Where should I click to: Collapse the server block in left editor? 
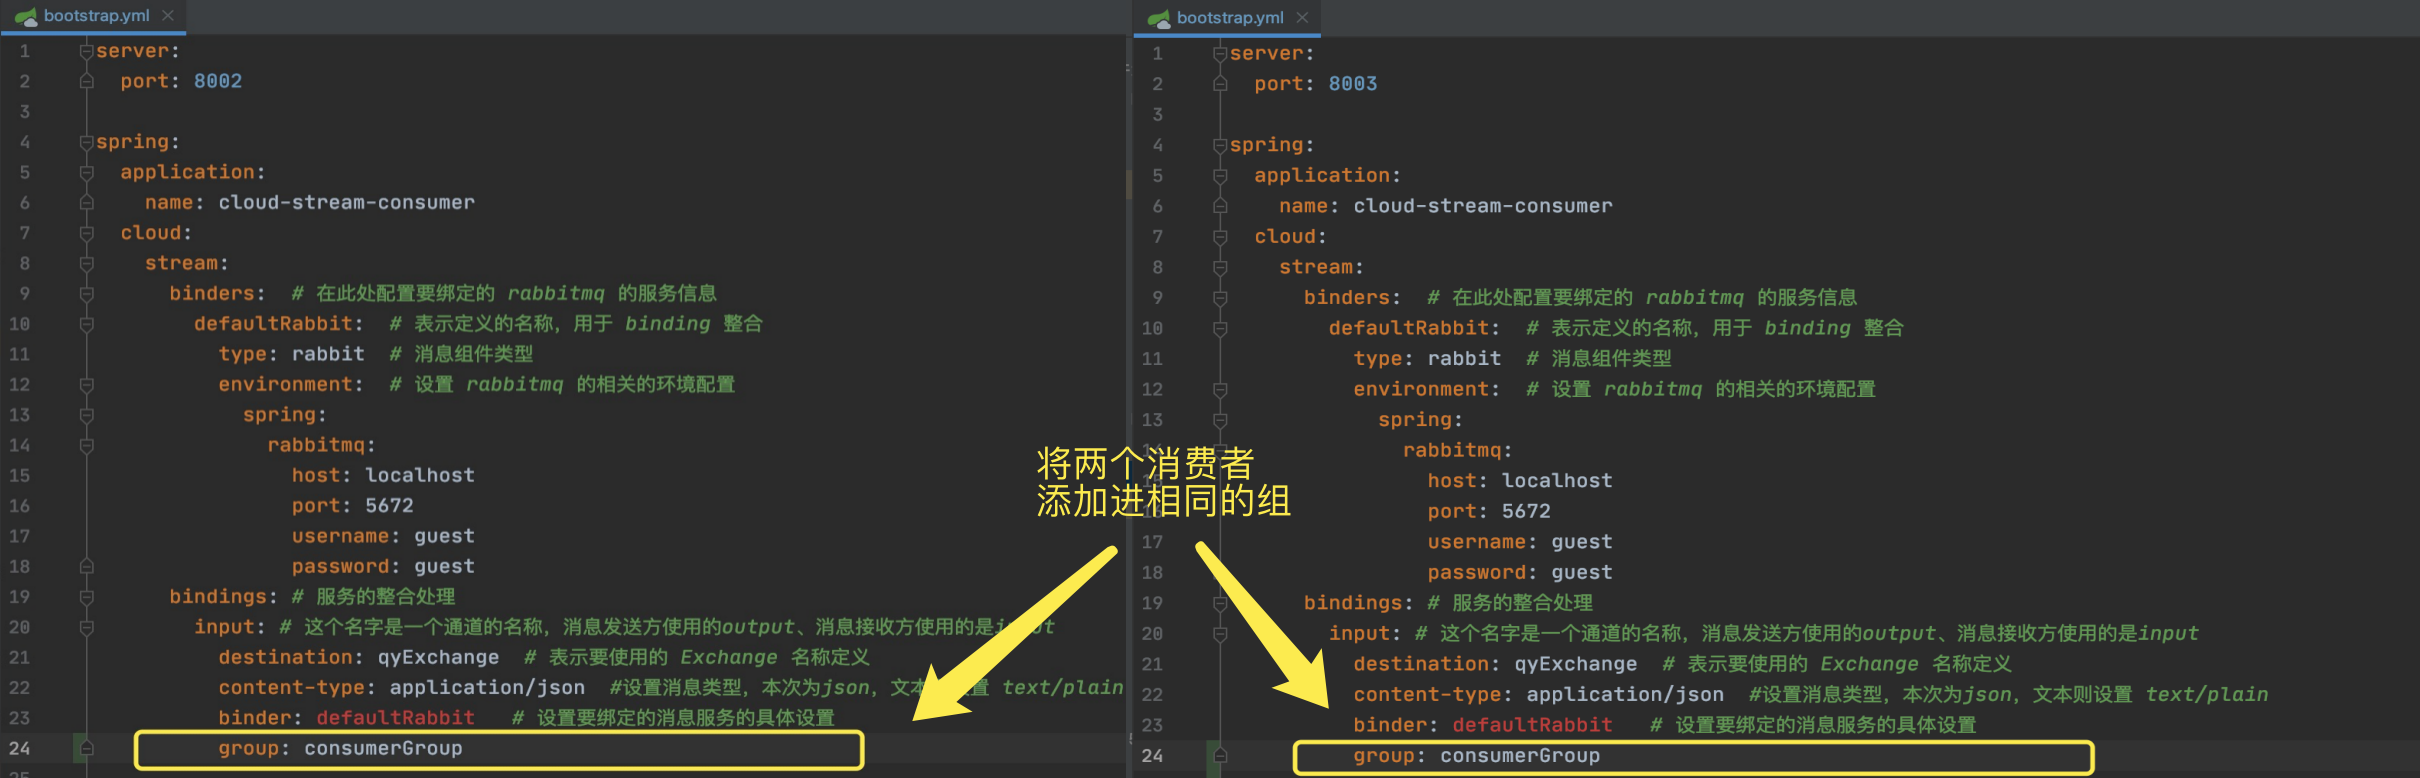point(87,51)
